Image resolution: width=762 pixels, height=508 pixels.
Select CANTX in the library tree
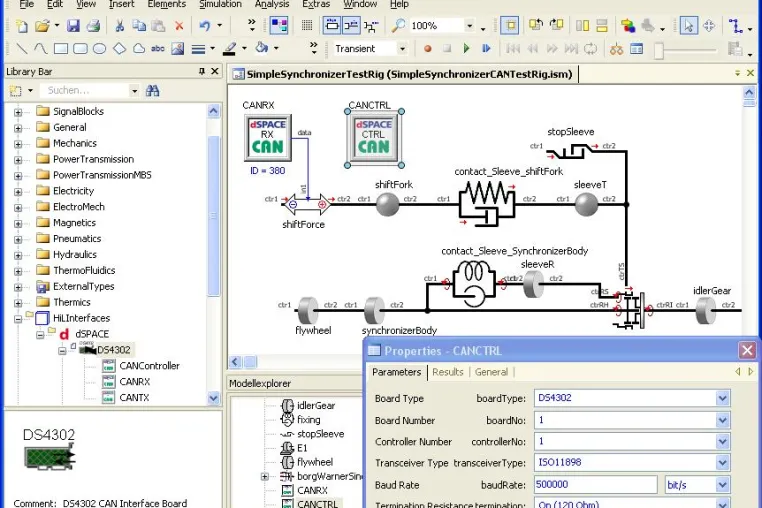click(x=134, y=398)
